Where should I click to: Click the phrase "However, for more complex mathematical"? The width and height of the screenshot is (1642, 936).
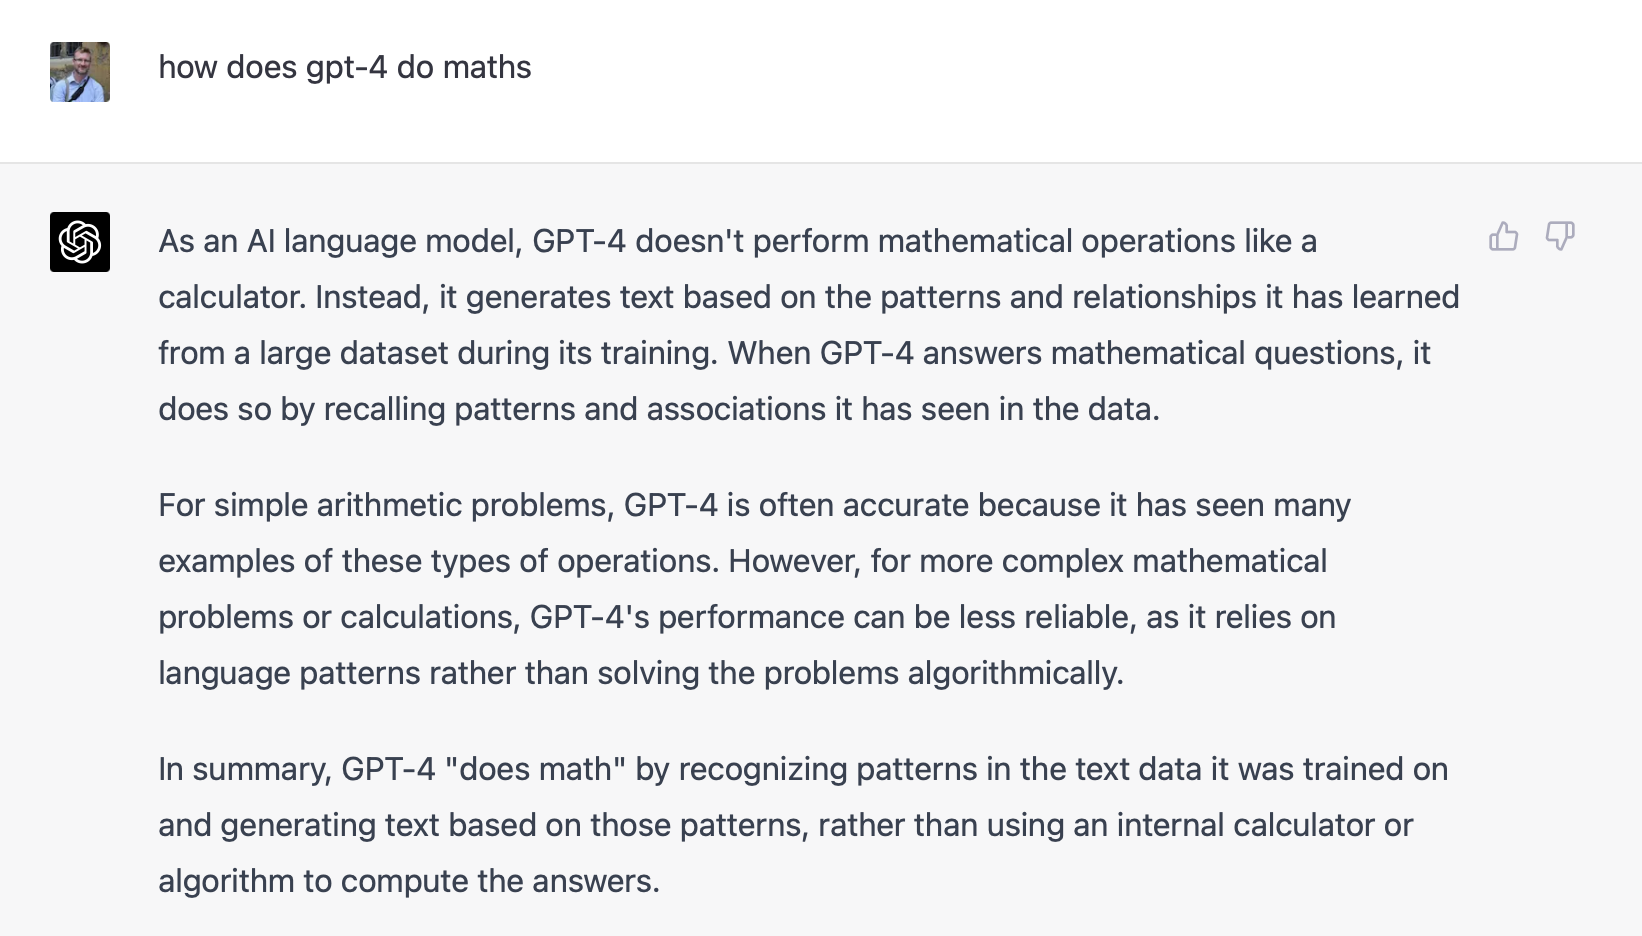click(x=1027, y=561)
